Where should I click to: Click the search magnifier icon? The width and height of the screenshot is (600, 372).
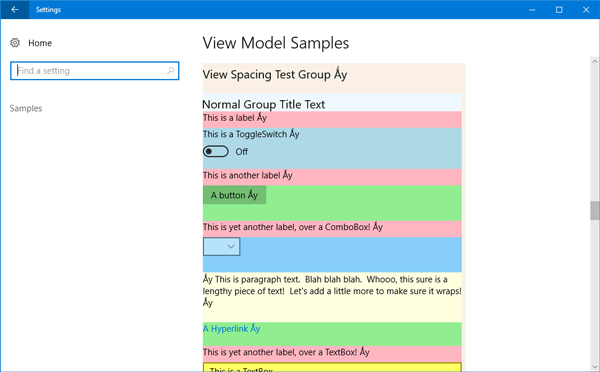(171, 70)
